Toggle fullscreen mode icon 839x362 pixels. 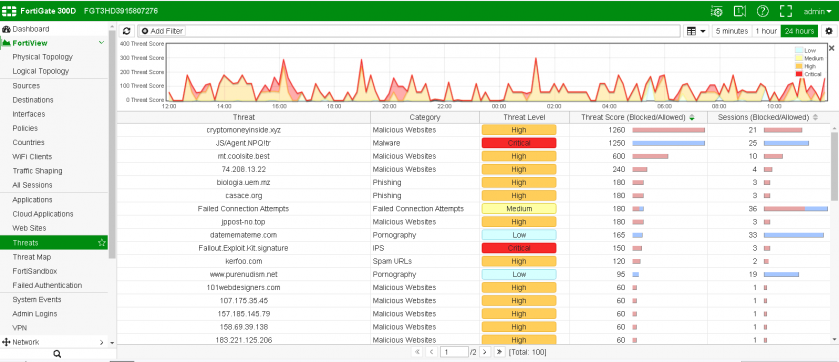[785, 11]
